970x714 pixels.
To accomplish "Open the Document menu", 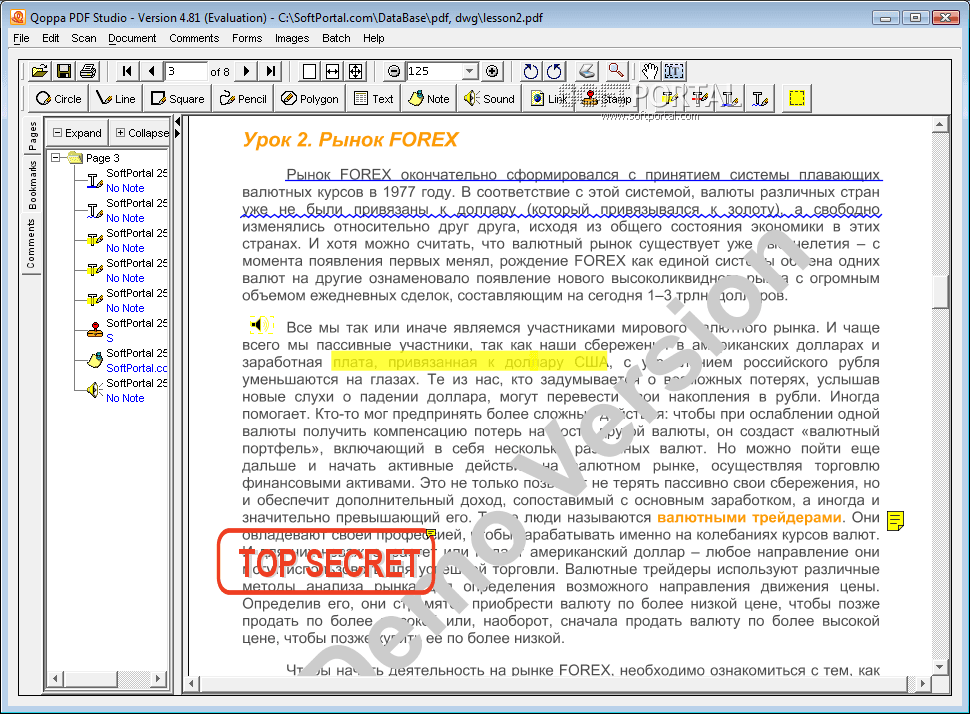I will [x=132, y=38].
